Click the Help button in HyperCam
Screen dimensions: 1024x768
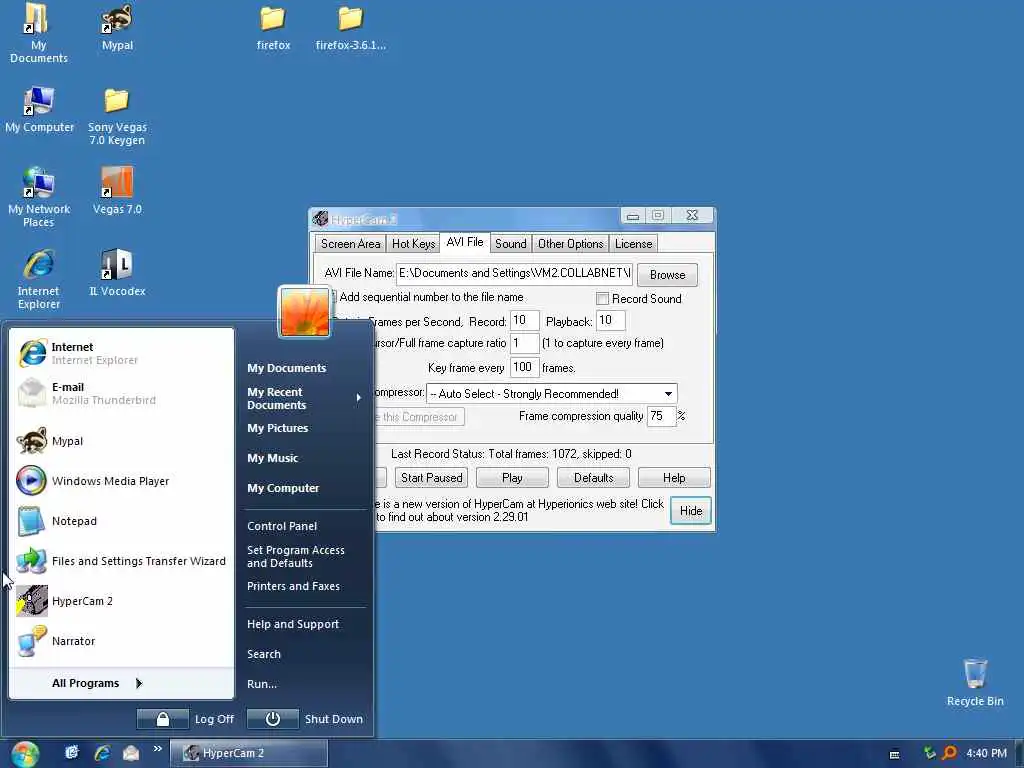674,478
